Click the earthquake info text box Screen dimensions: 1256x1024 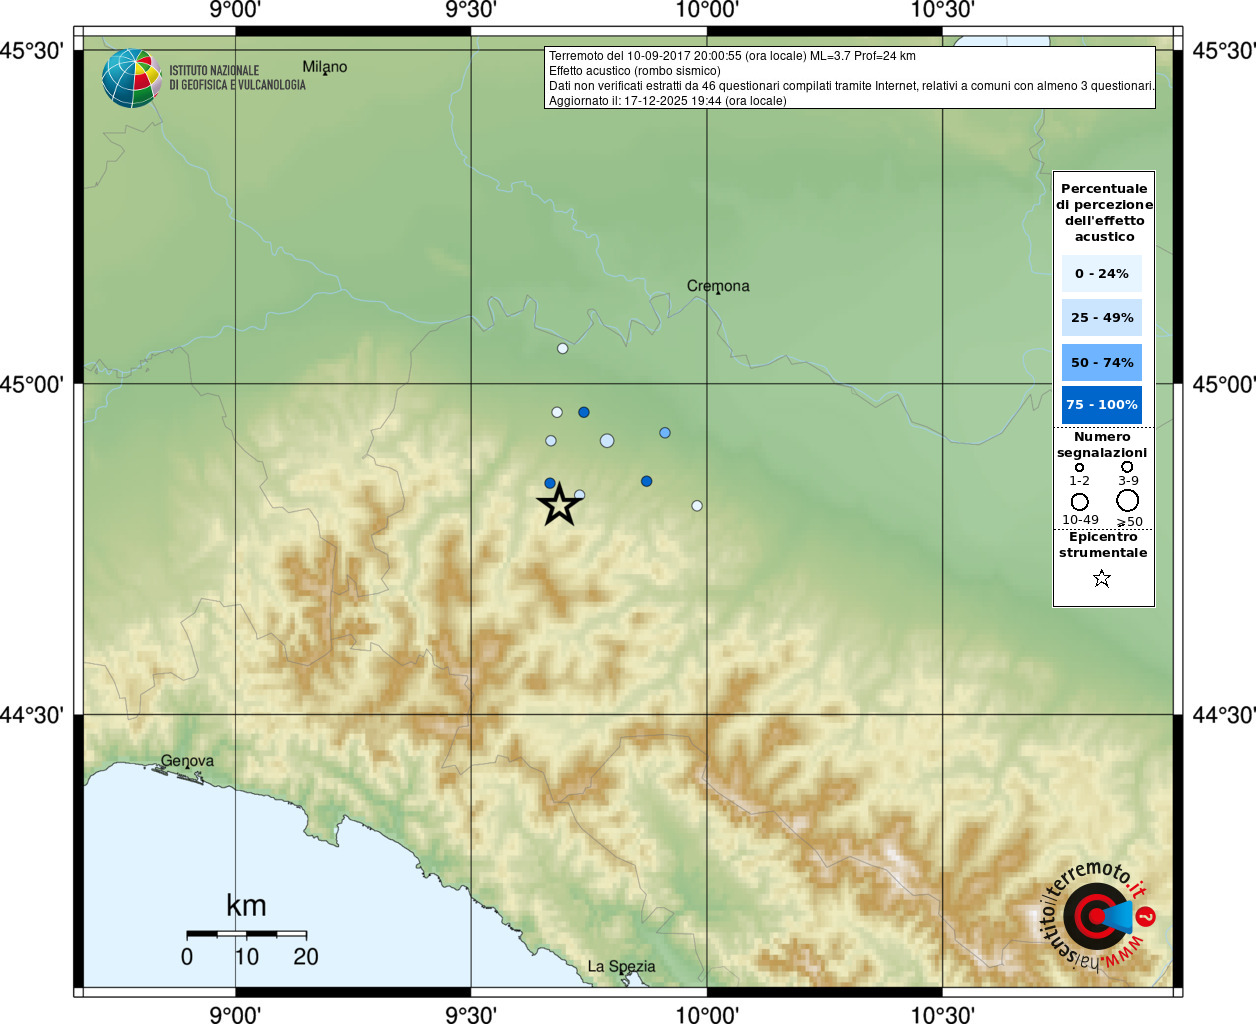[x=850, y=78]
